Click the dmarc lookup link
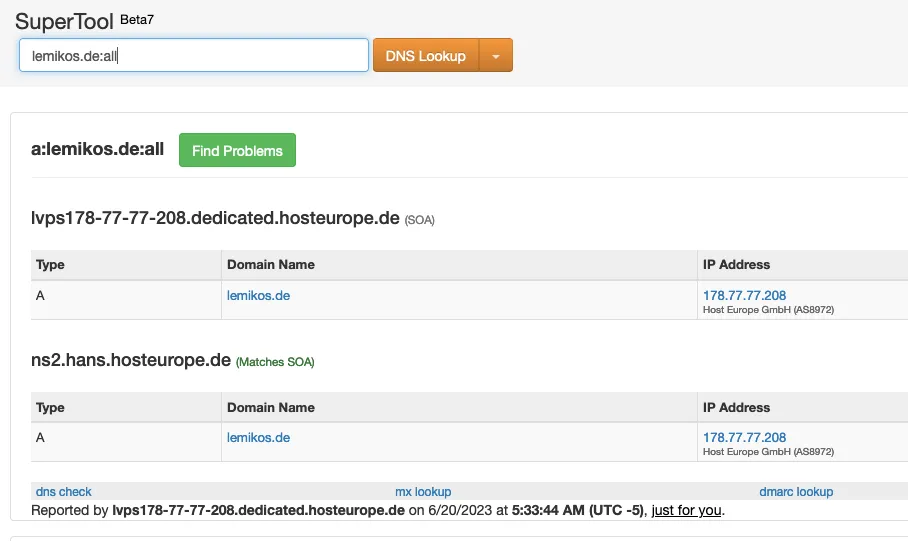Screen dimensions: 908x541 point(796,491)
